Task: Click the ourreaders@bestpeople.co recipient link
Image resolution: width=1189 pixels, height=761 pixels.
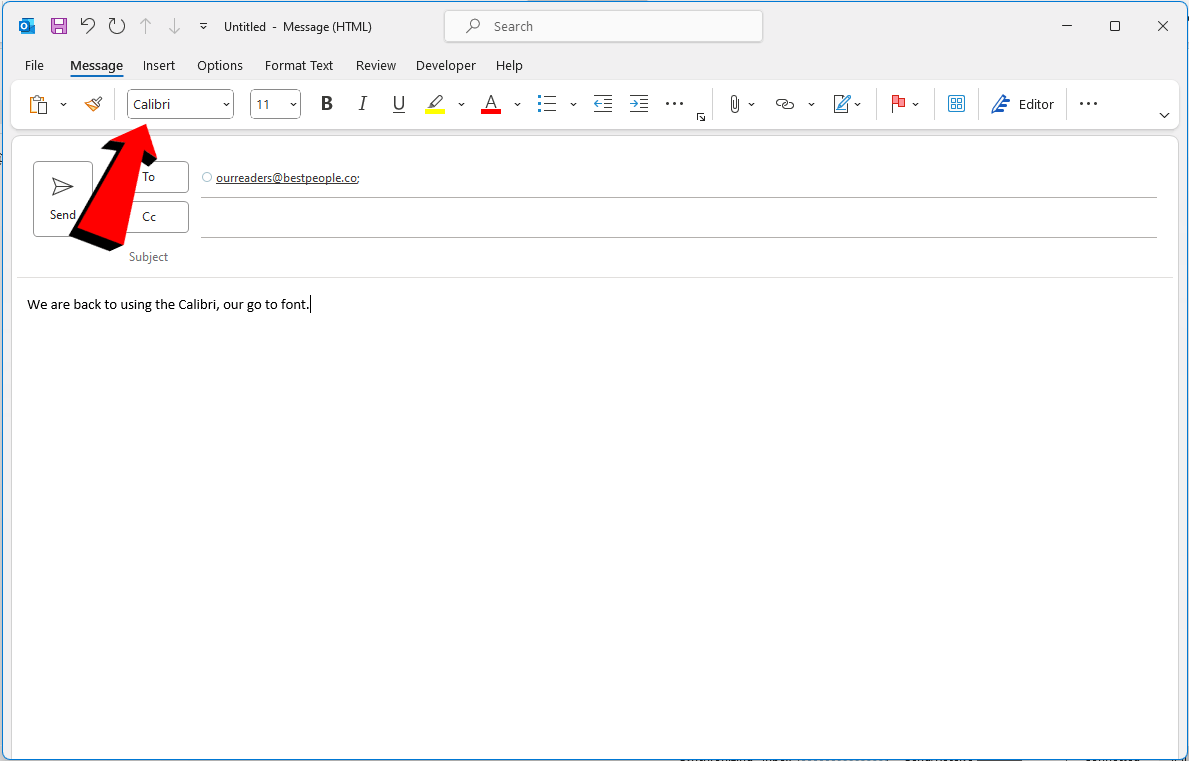Action: [287, 177]
